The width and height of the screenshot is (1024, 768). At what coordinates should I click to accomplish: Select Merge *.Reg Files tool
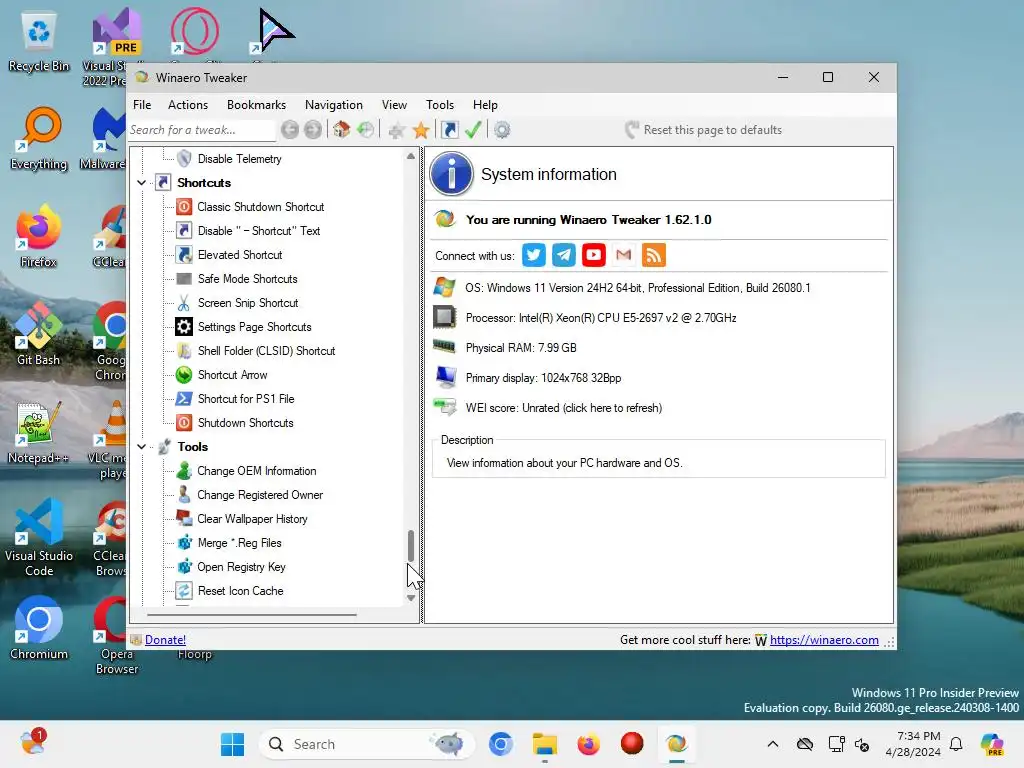pos(239,543)
